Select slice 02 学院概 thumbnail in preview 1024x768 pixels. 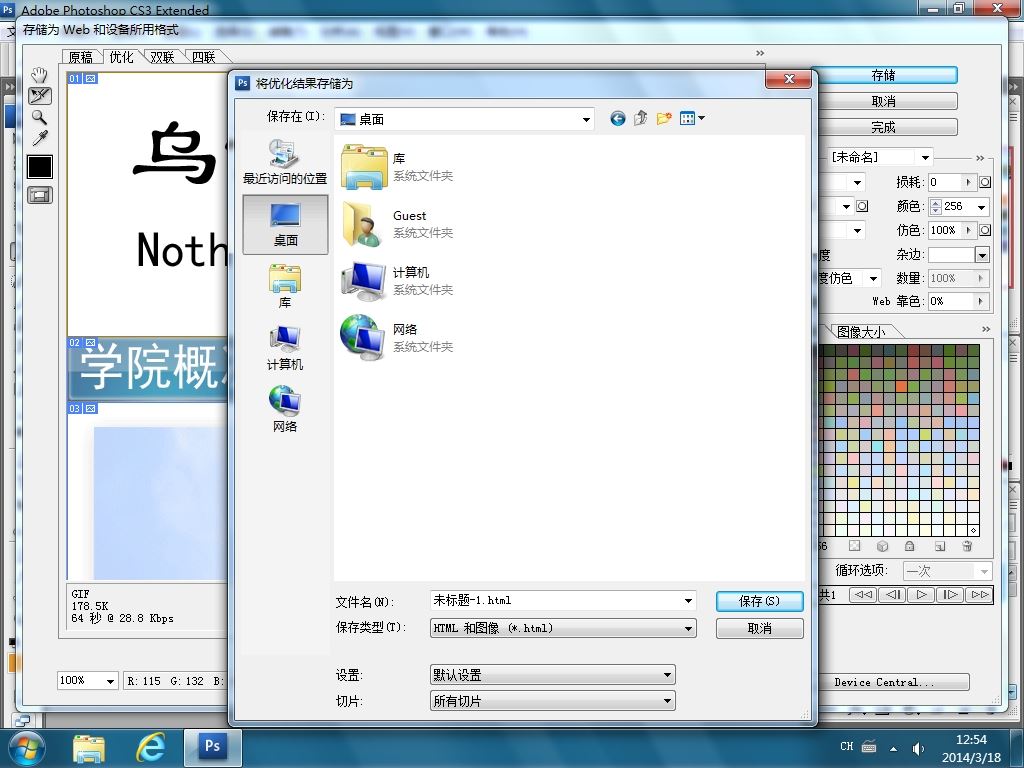(148, 369)
